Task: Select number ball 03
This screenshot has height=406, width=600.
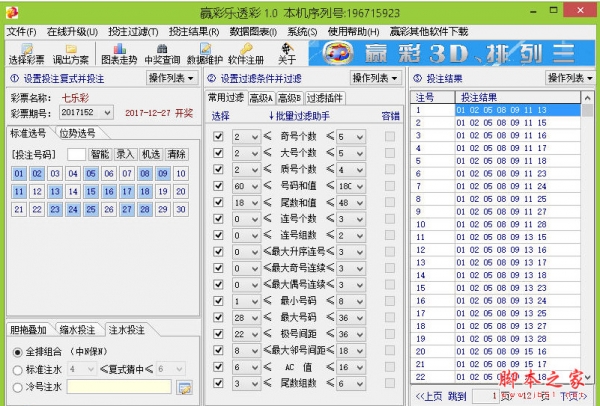Action: click(55, 174)
